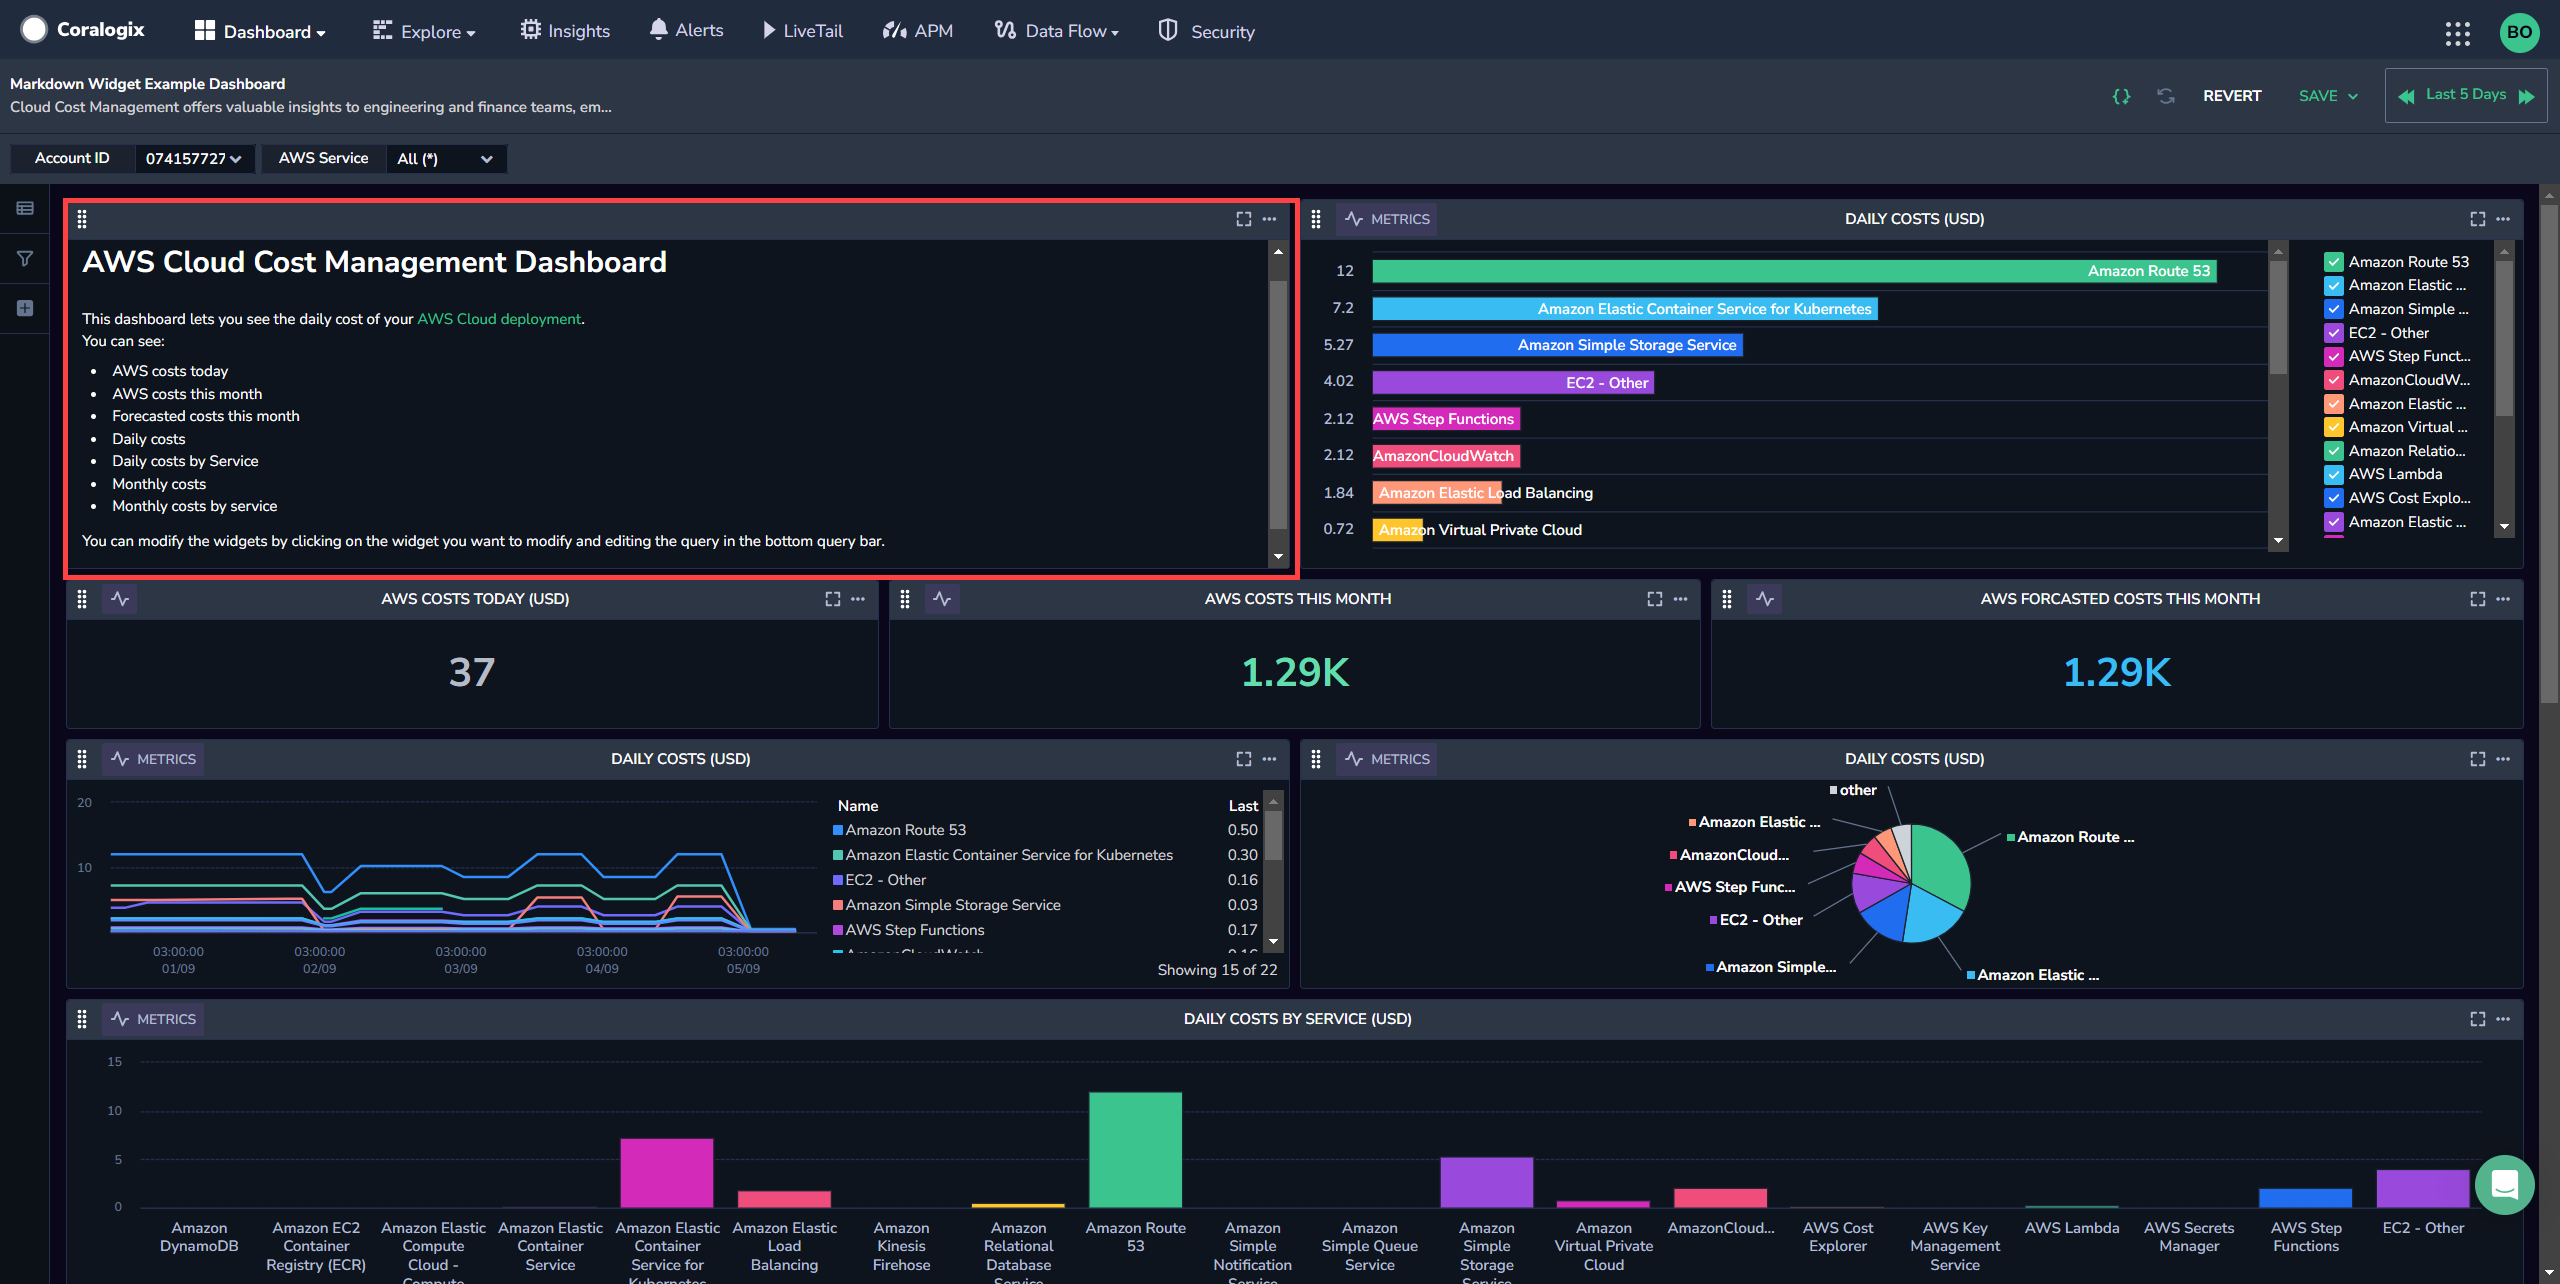
Task: Open Daily Costs bar widget options
Action: (x=2503, y=219)
